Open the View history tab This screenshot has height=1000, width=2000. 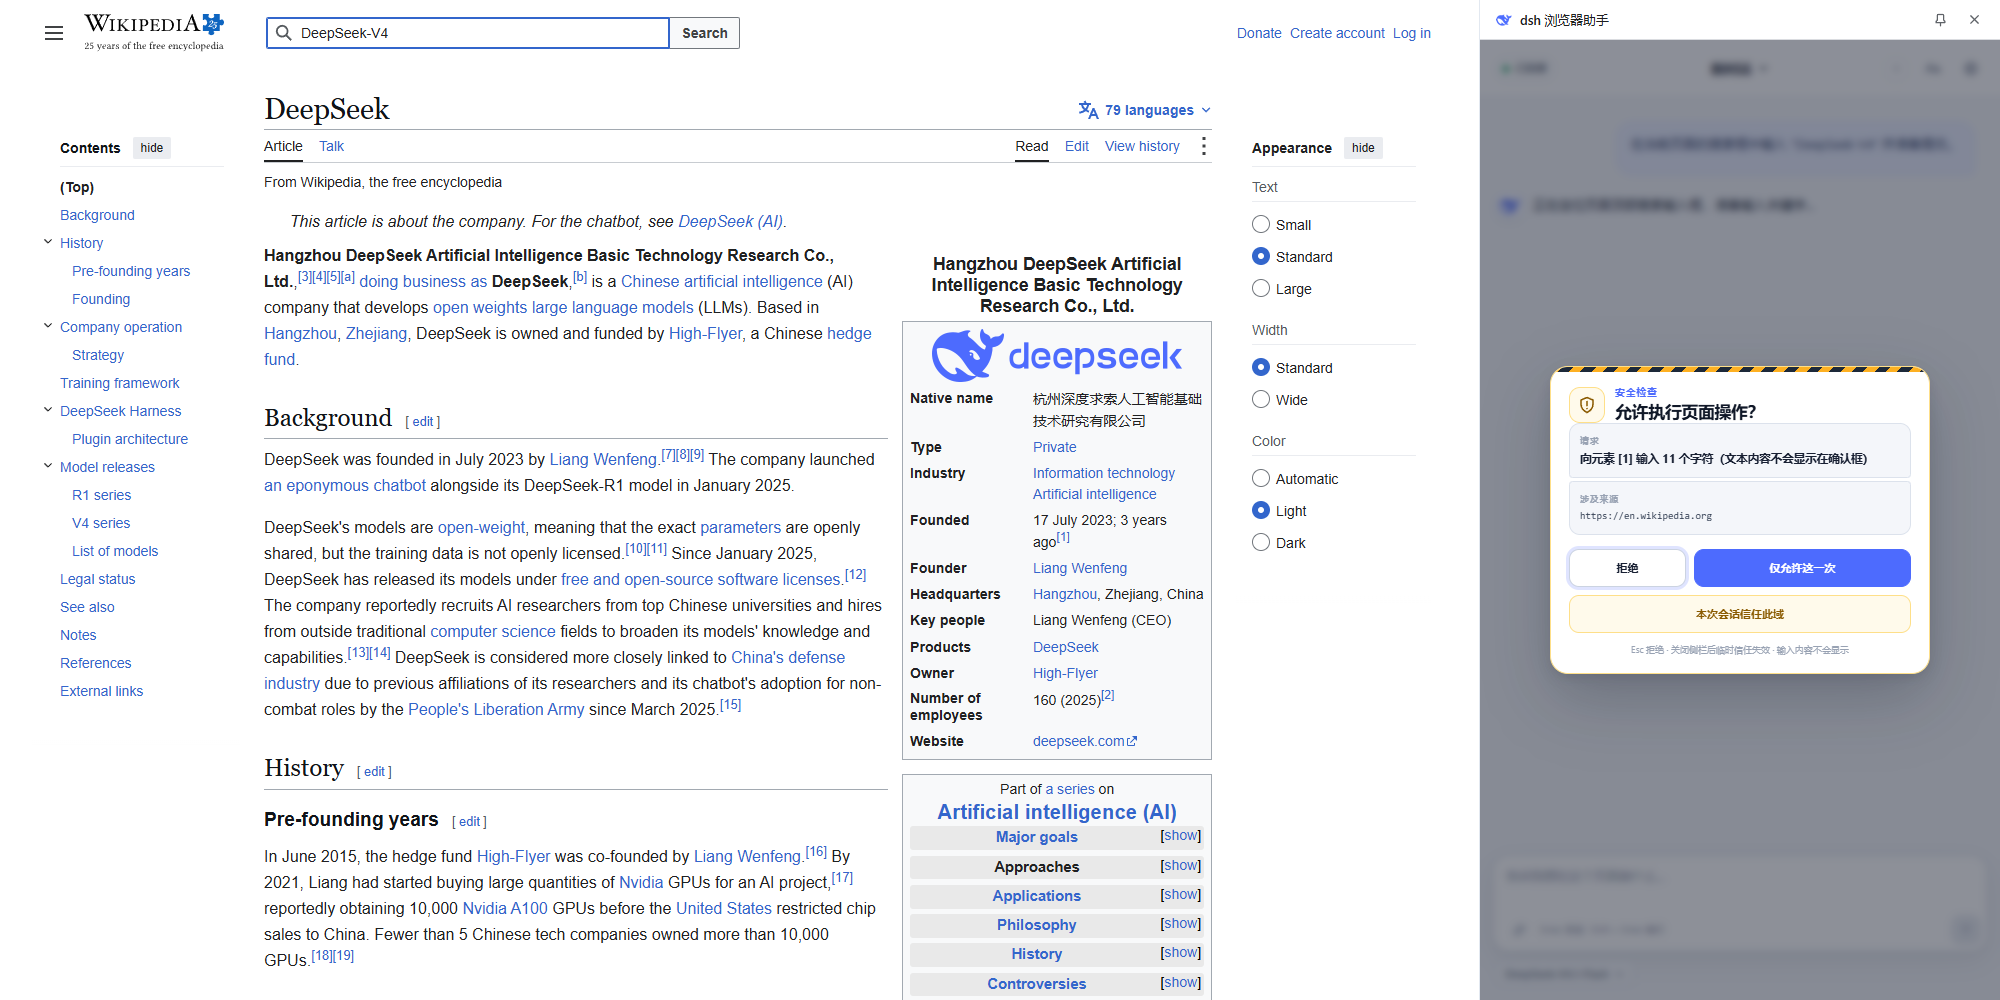click(1142, 146)
